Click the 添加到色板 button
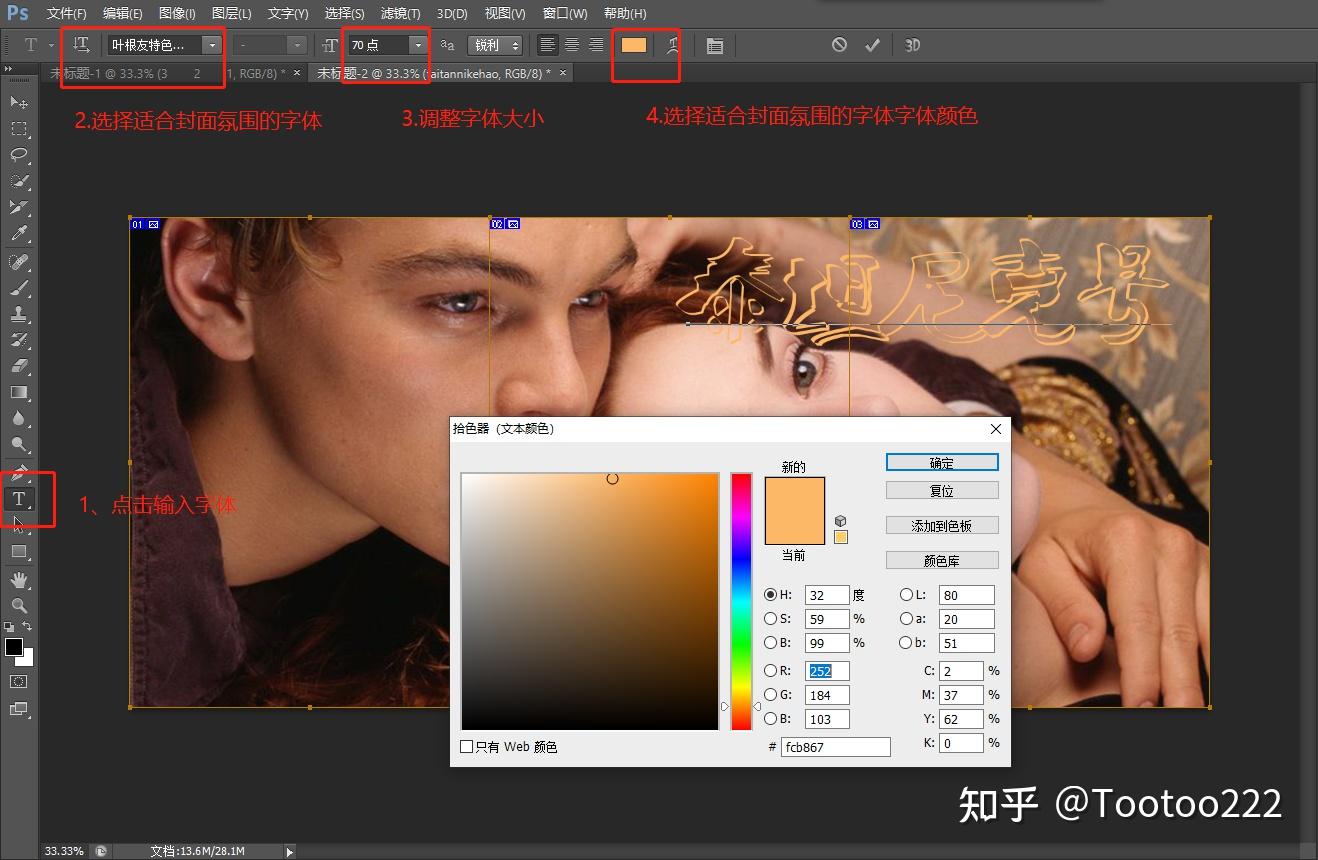1318x860 pixels. tap(942, 525)
